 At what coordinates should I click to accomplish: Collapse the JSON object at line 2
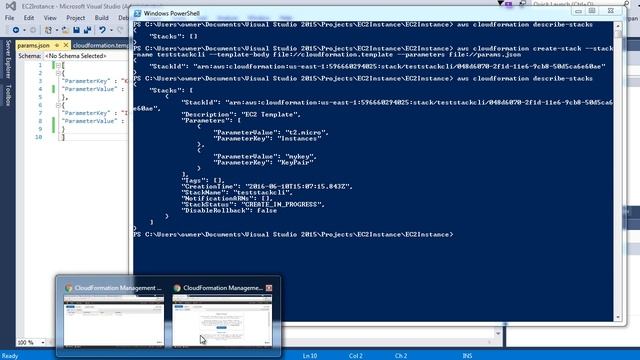(58, 73)
